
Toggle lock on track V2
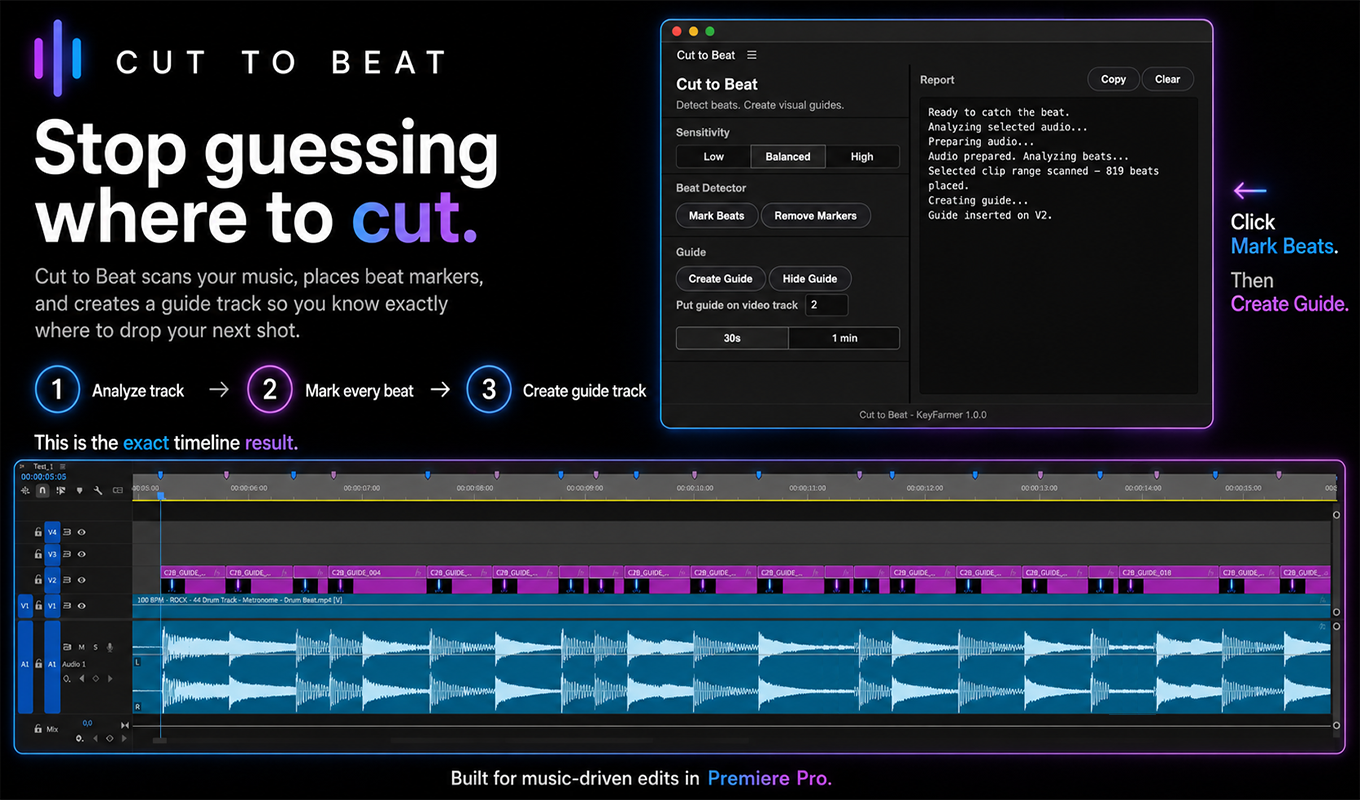coord(38,580)
